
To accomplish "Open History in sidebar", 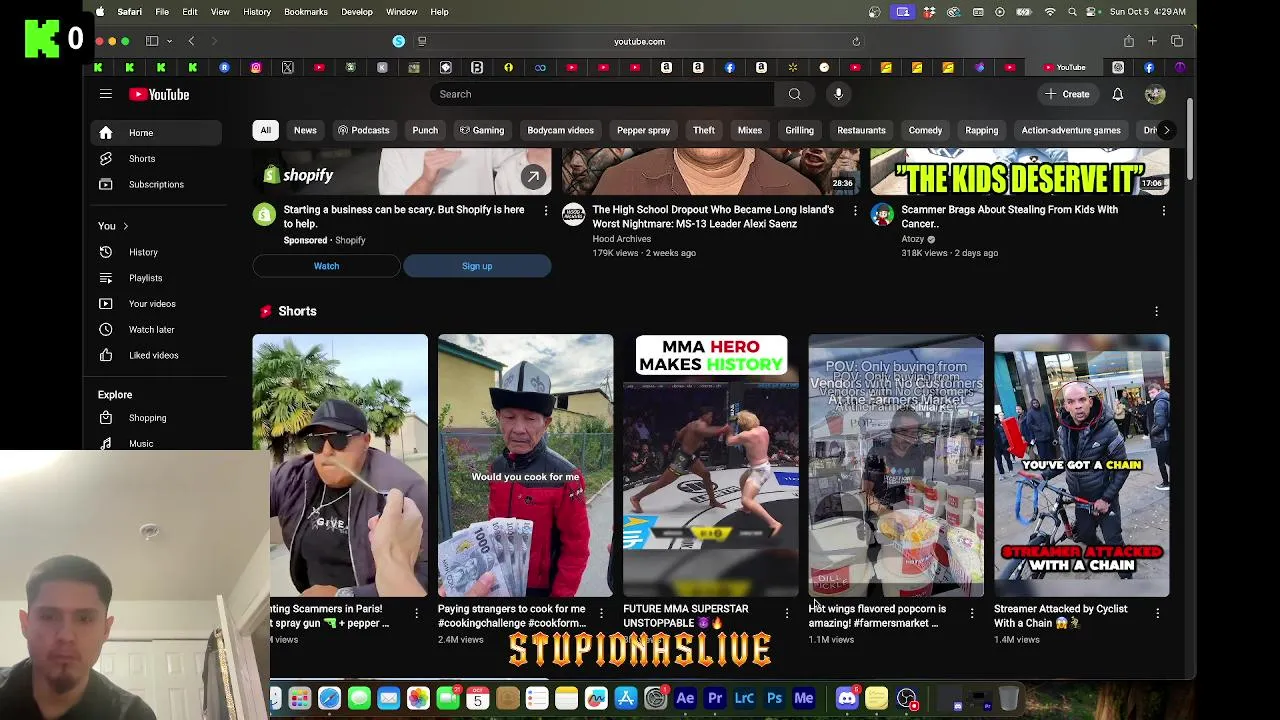I will point(142,252).
